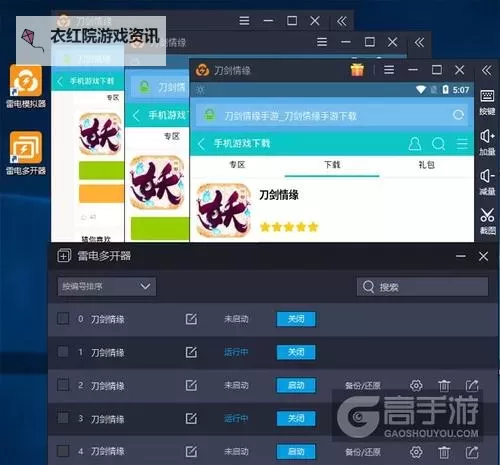Tick the checkbox for instance 0 刀剑情缘
Image resolution: width=500 pixels, height=465 pixels.
(63, 319)
